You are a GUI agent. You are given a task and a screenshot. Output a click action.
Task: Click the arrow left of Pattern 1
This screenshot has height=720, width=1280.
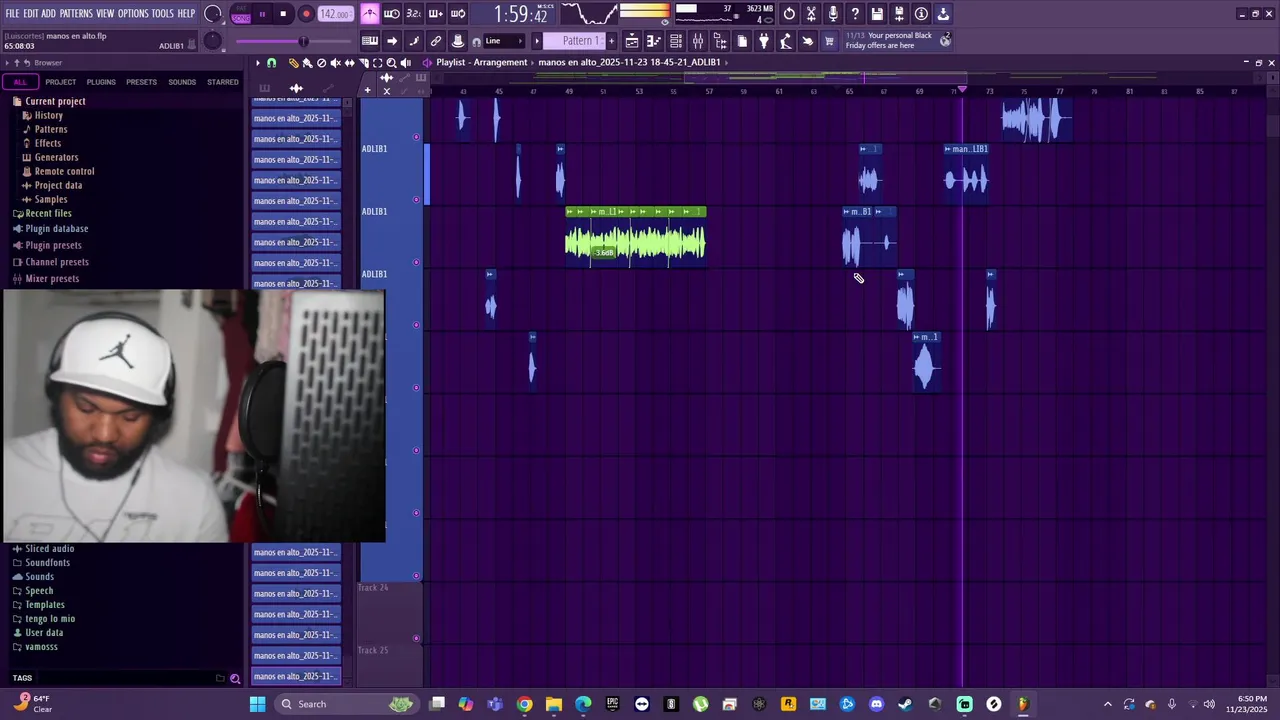pyautogui.click(x=537, y=41)
